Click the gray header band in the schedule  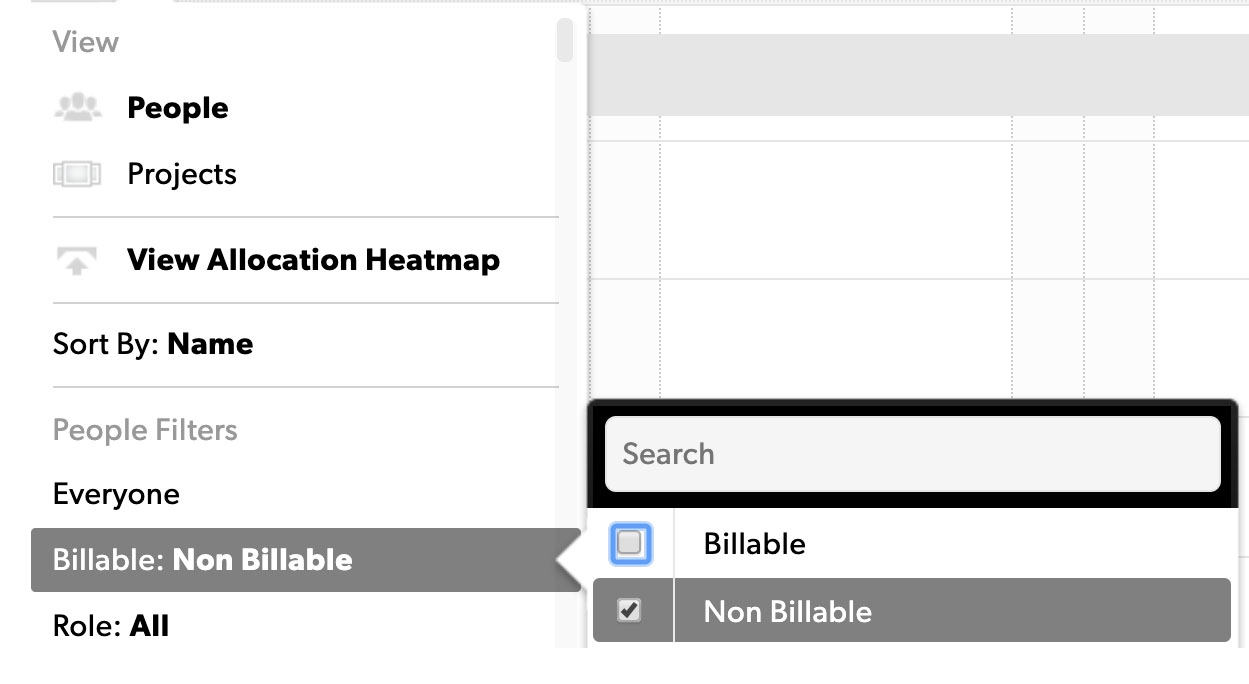click(x=918, y=75)
